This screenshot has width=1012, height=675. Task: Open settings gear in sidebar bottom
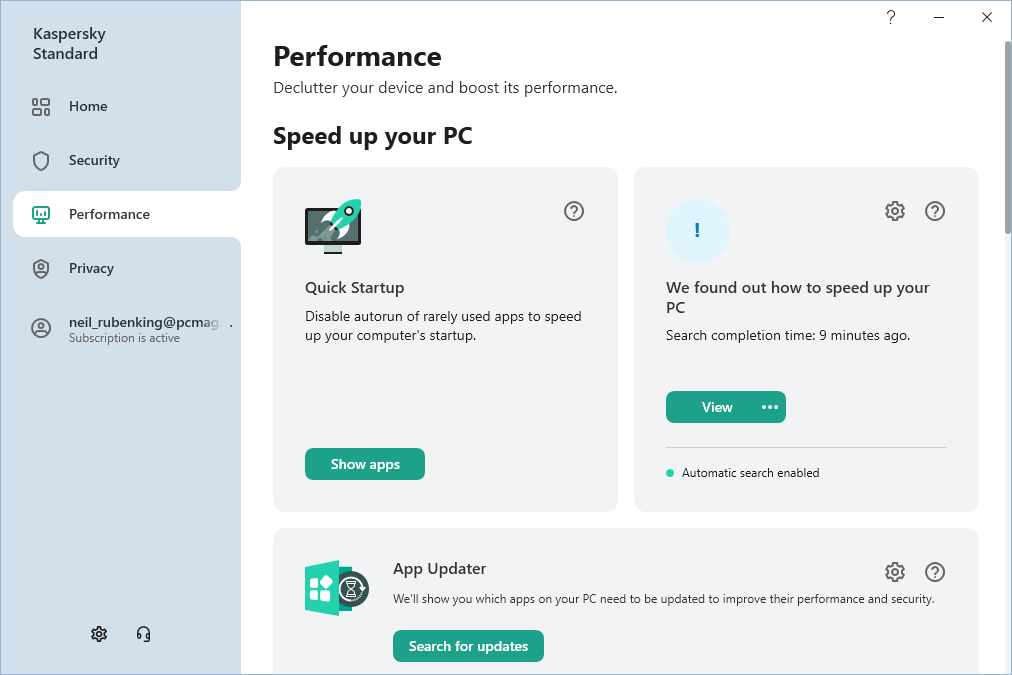[x=99, y=634]
